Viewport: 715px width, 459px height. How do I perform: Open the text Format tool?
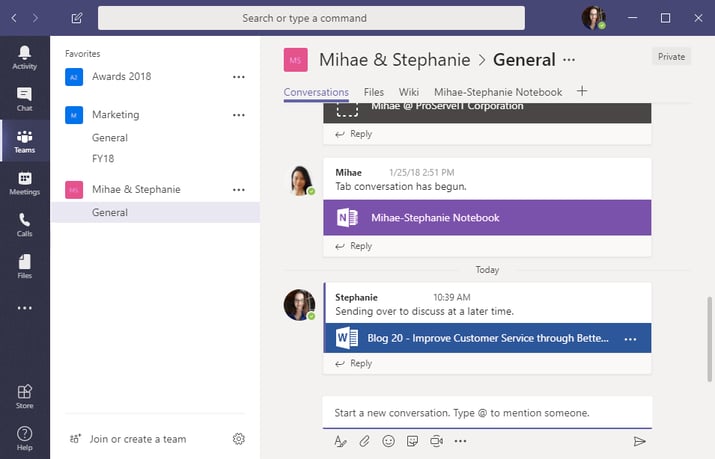340,441
